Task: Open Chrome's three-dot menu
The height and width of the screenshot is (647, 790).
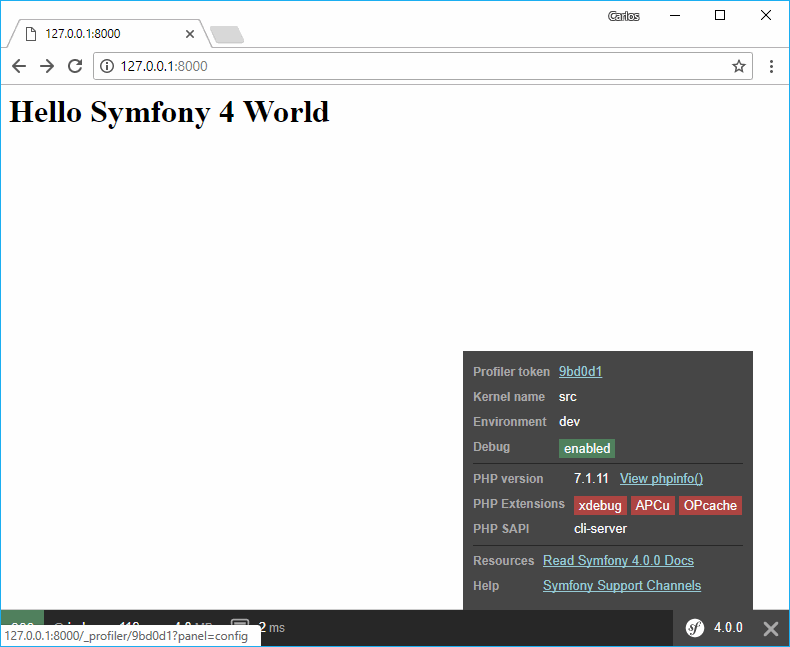Action: (771, 66)
